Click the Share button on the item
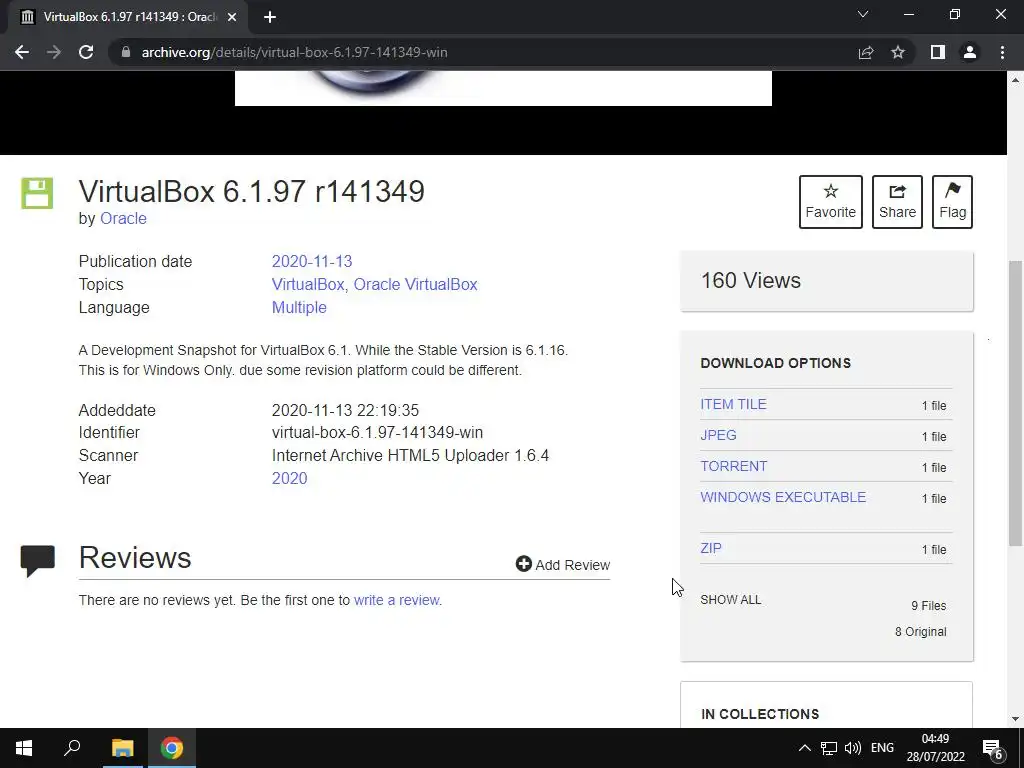 (897, 202)
